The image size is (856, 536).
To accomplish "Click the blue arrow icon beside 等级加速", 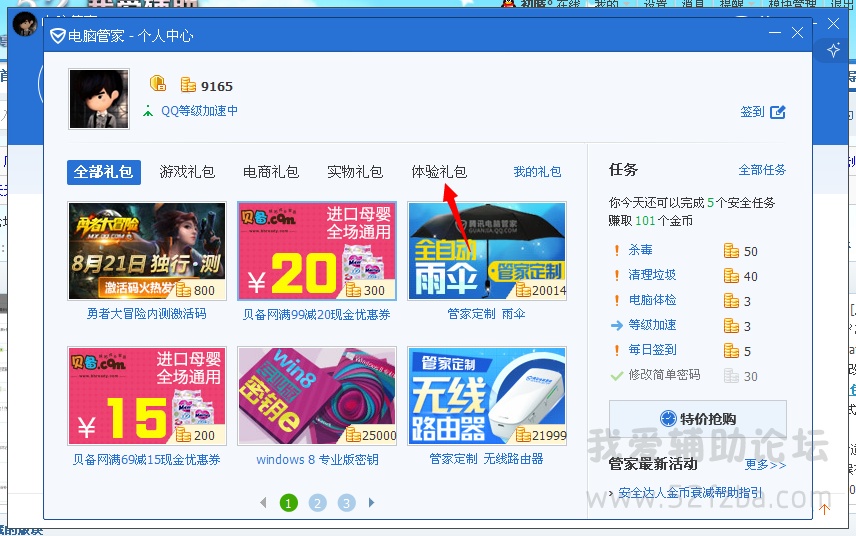I will coord(617,325).
